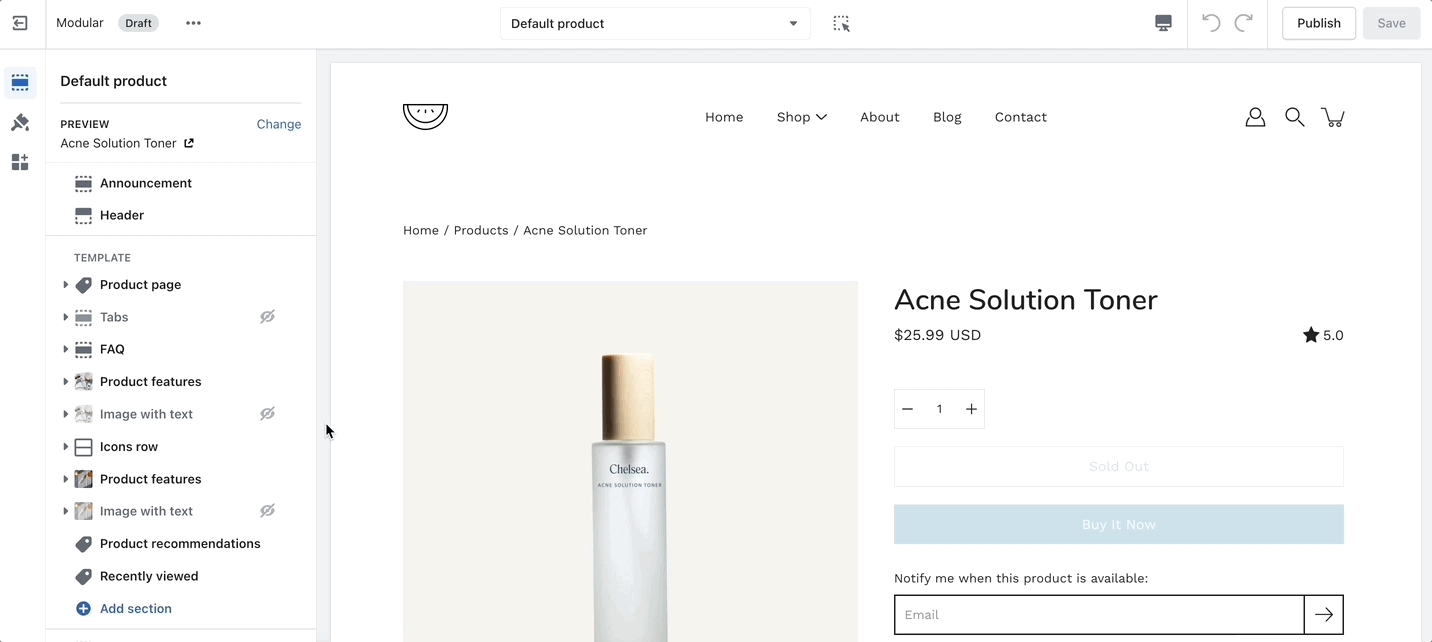This screenshot has height=642, width=1432.
Task: Expand the FAQ section tree
Action: click(x=66, y=349)
